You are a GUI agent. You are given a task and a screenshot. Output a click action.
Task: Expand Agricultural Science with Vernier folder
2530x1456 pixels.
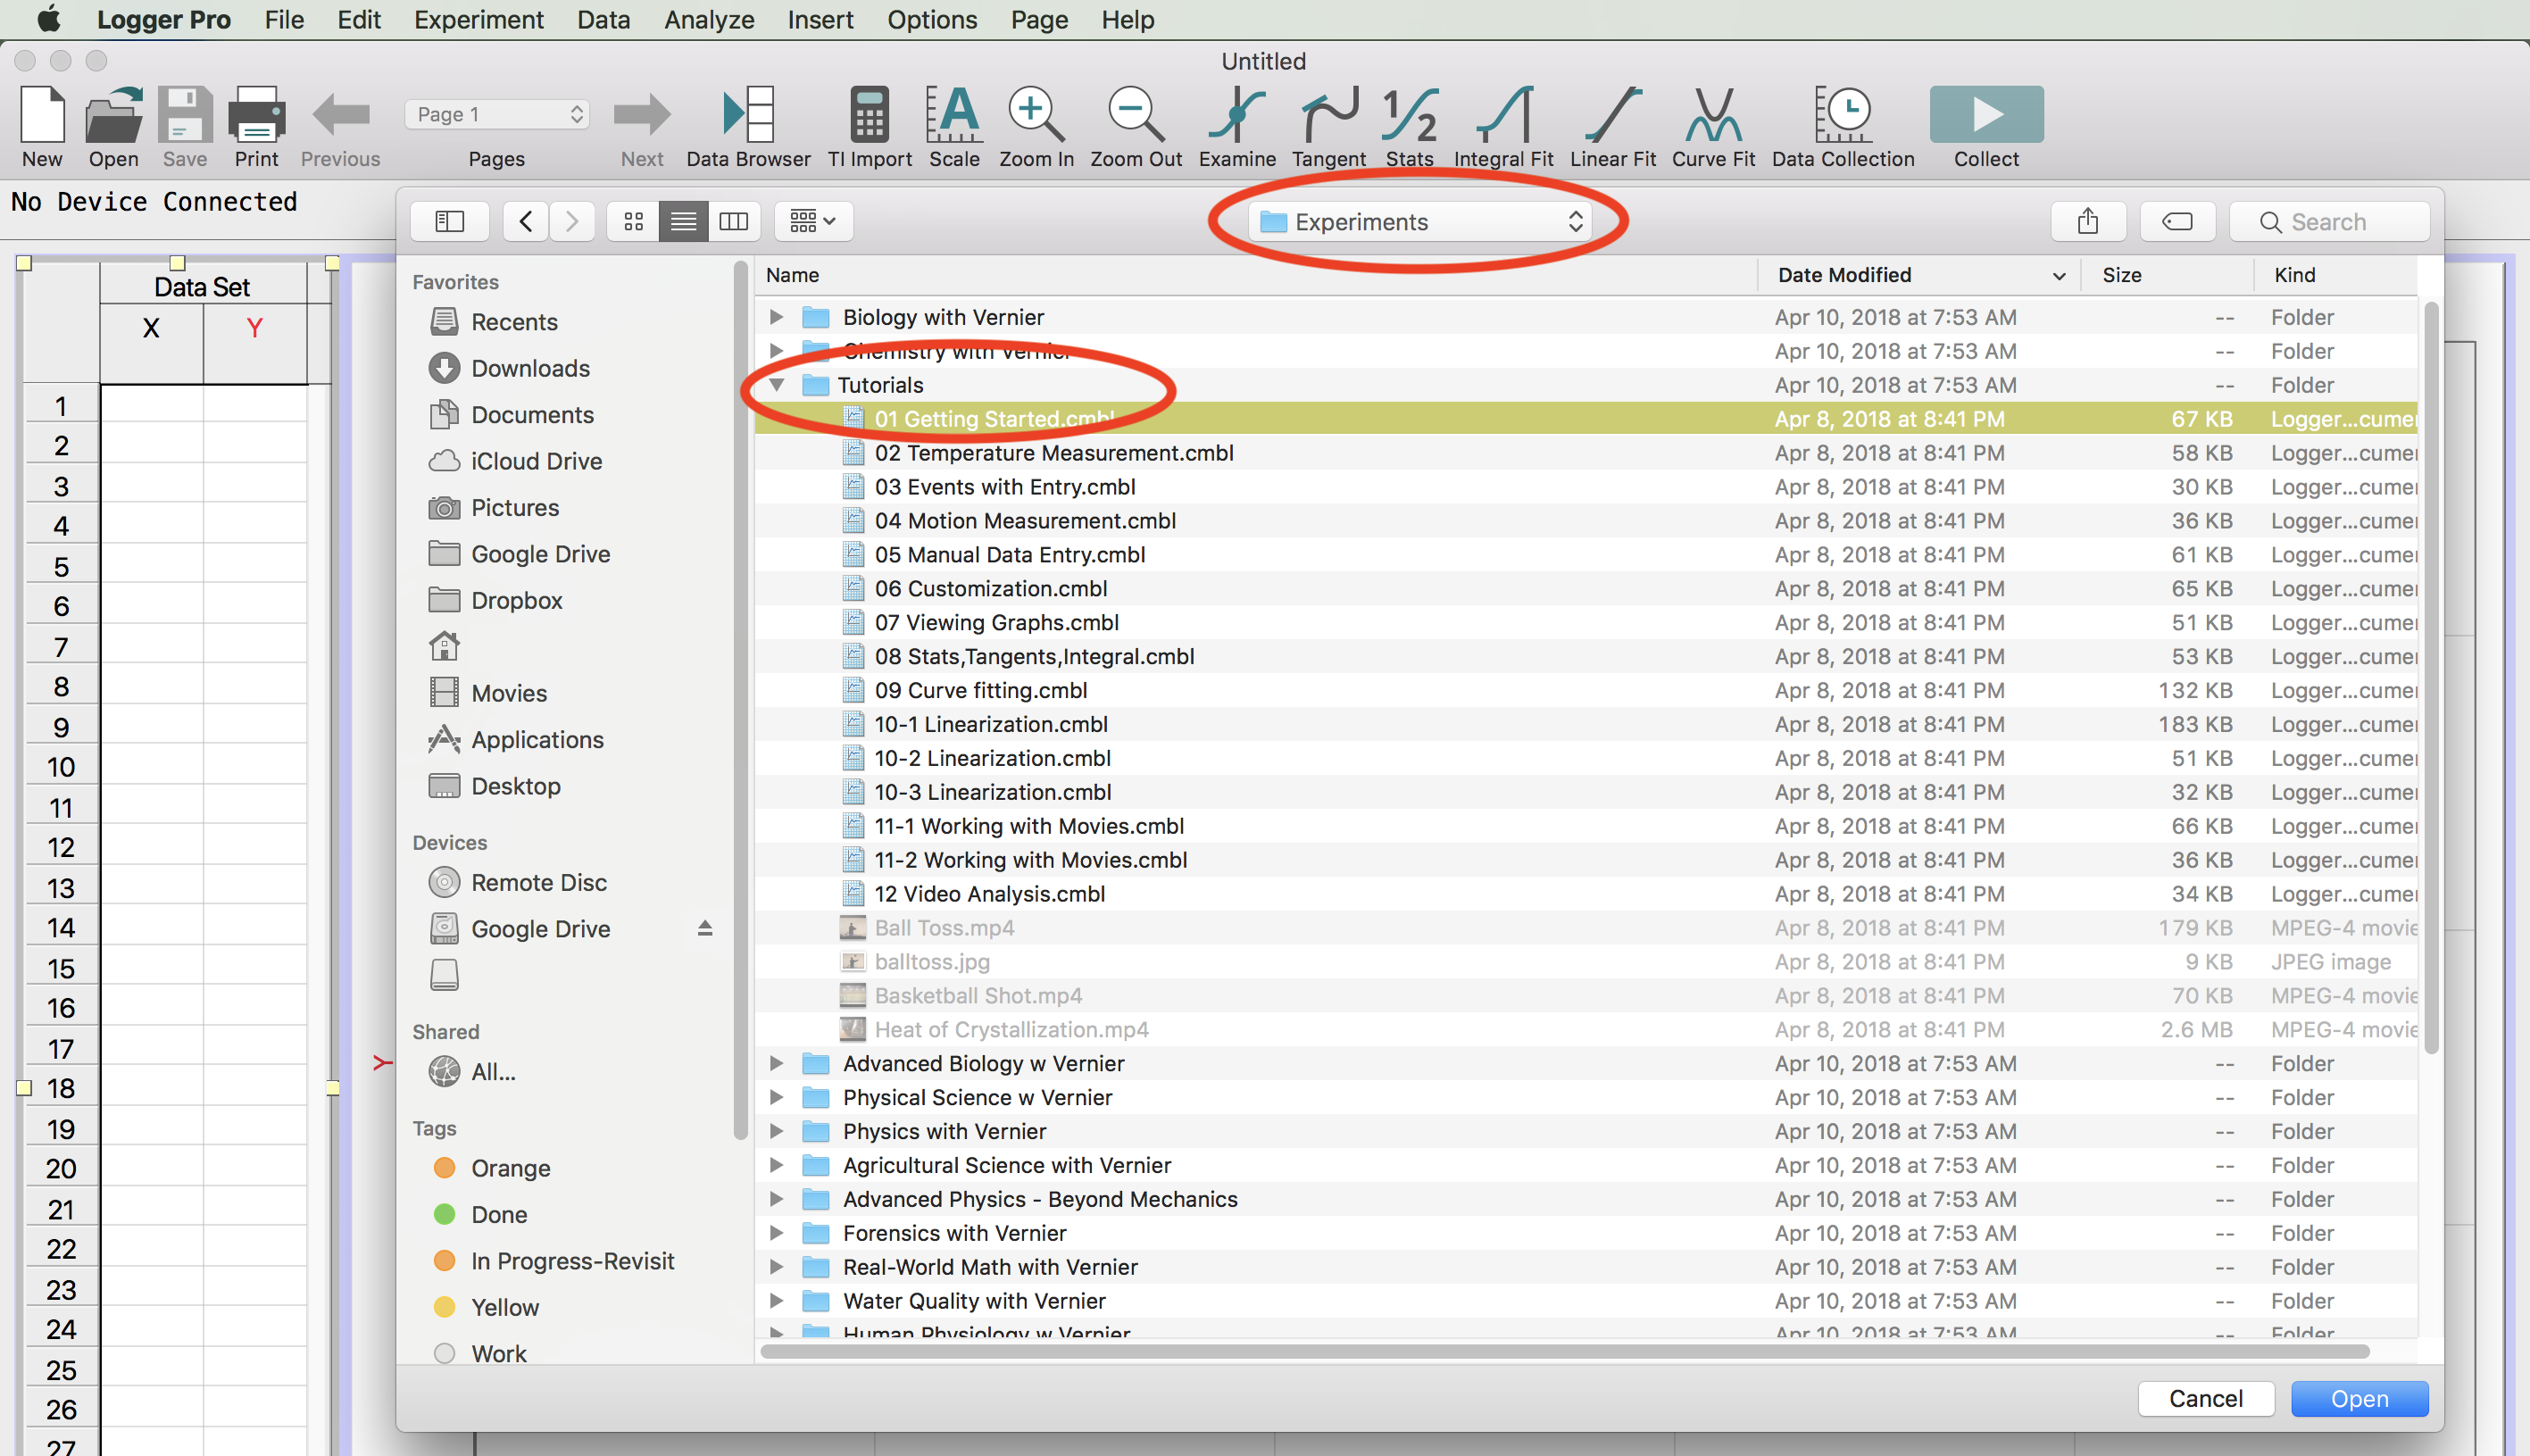click(776, 1165)
